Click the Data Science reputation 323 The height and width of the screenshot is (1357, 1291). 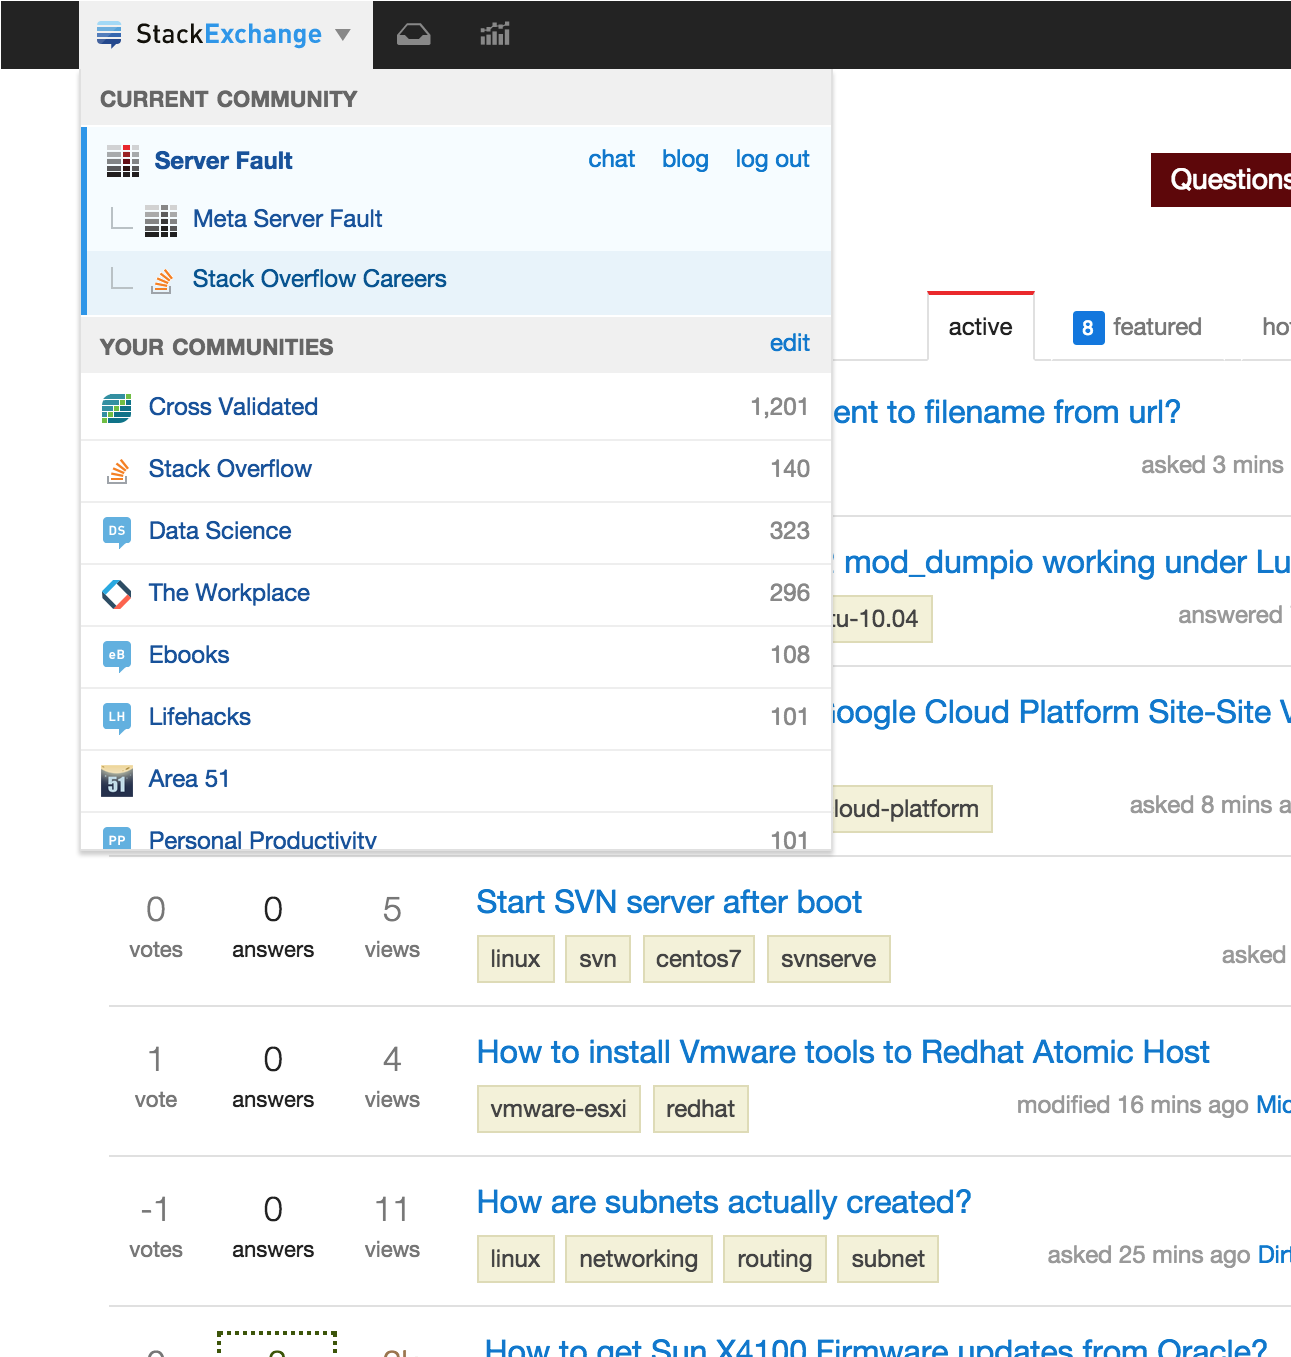click(789, 531)
